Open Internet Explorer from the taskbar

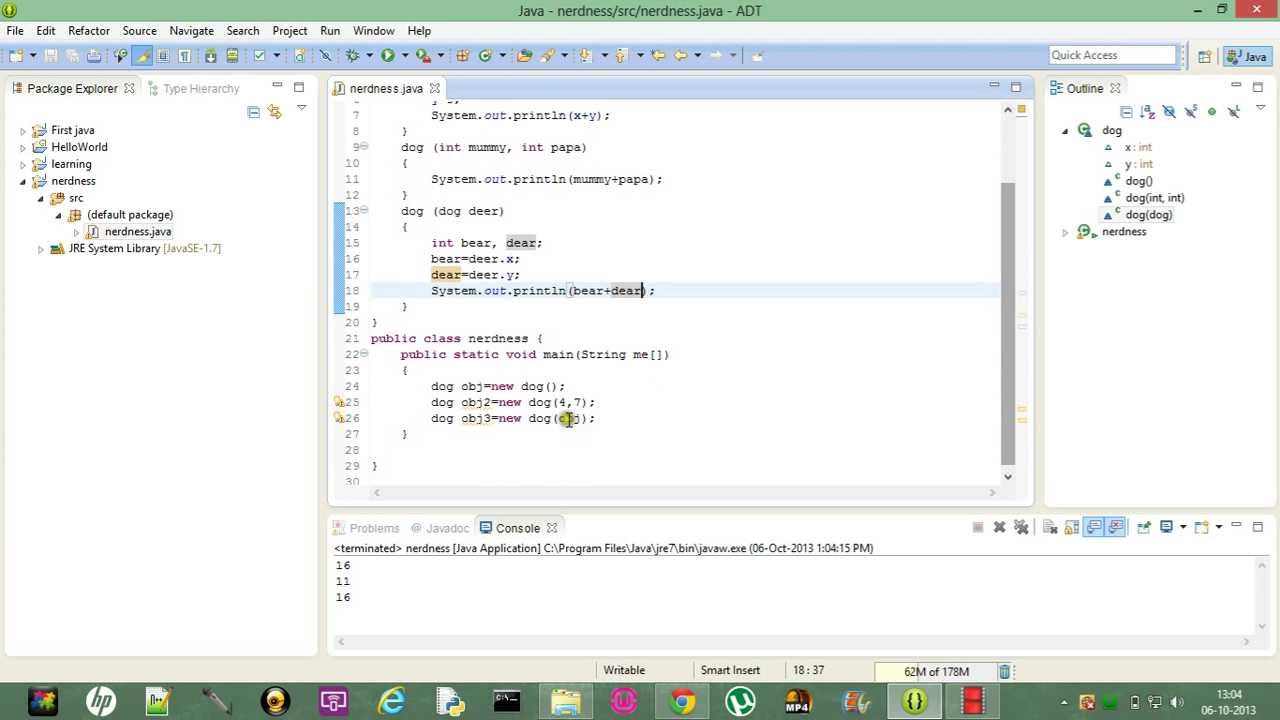tap(391, 701)
